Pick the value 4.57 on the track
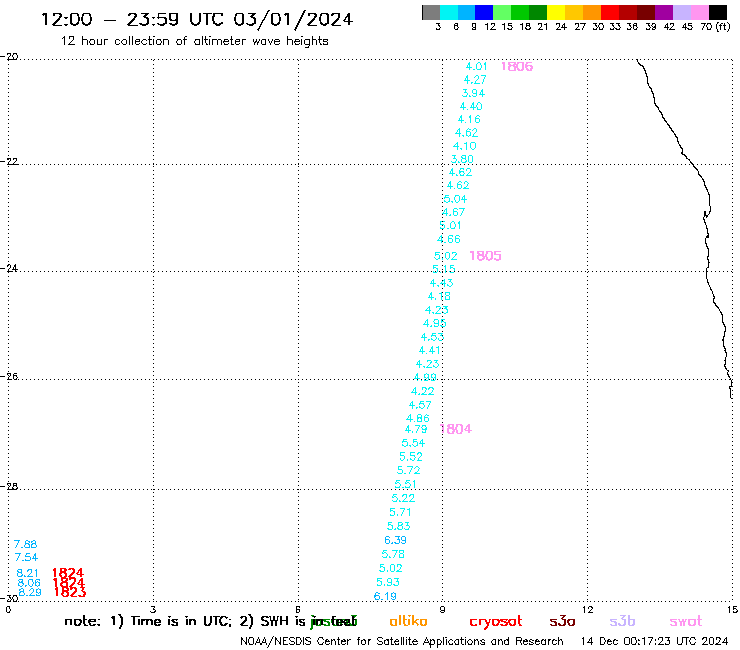The image size is (740, 650). pos(420,405)
